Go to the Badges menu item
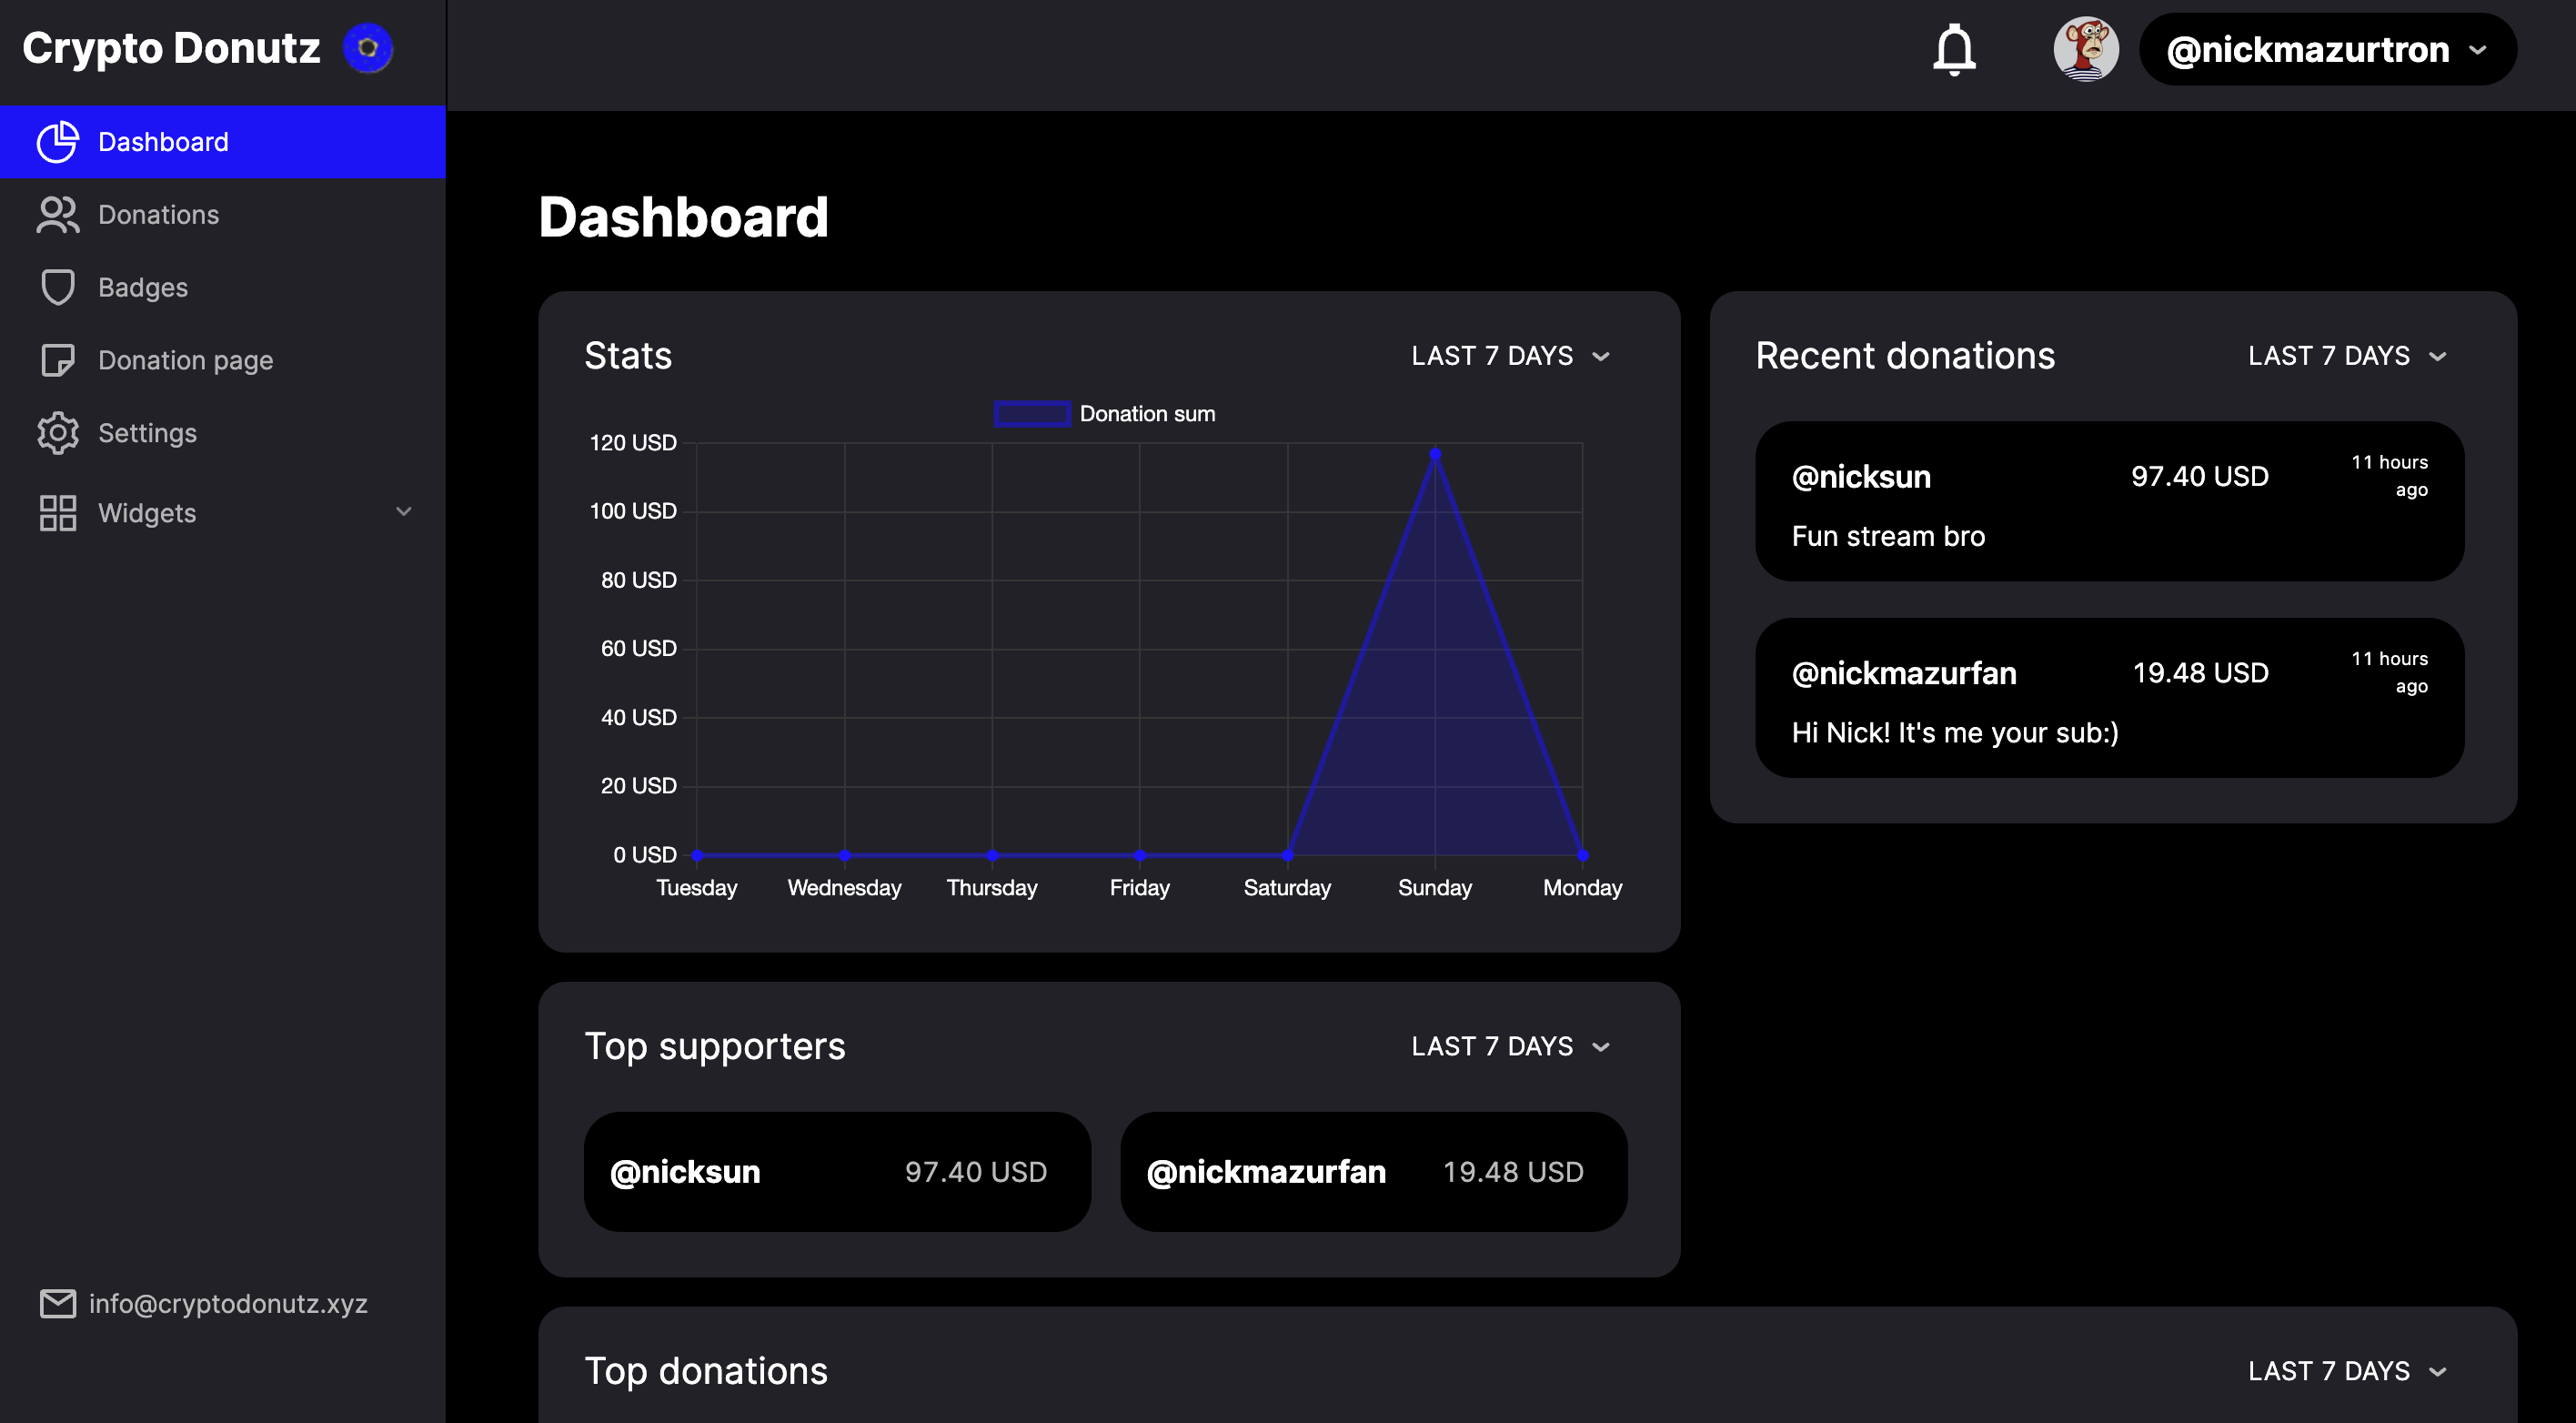Image resolution: width=2576 pixels, height=1423 pixels. point(143,288)
